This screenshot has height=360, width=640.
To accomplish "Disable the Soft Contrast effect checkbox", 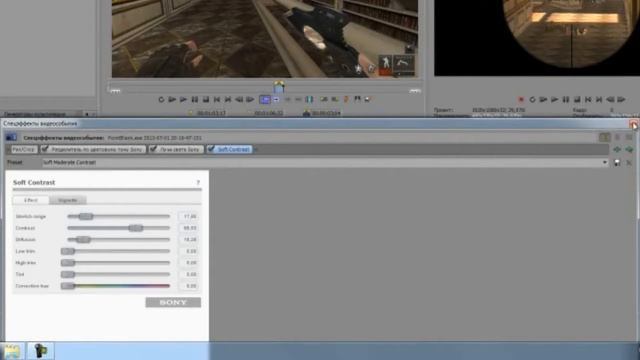I will [x=211, y=149].
